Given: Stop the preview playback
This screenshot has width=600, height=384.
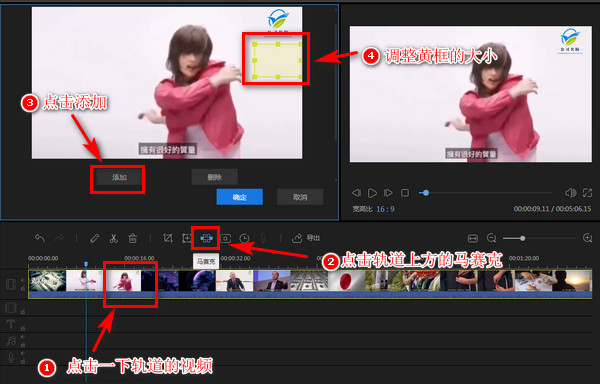Looking at the screenshot, I should point(405,193).
